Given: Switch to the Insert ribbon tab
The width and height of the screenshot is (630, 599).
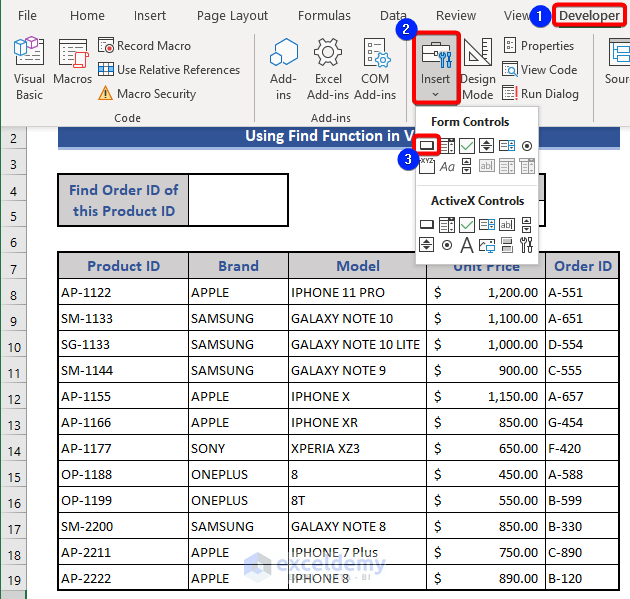Looking at the screenshot, I should tap(150, 15).
